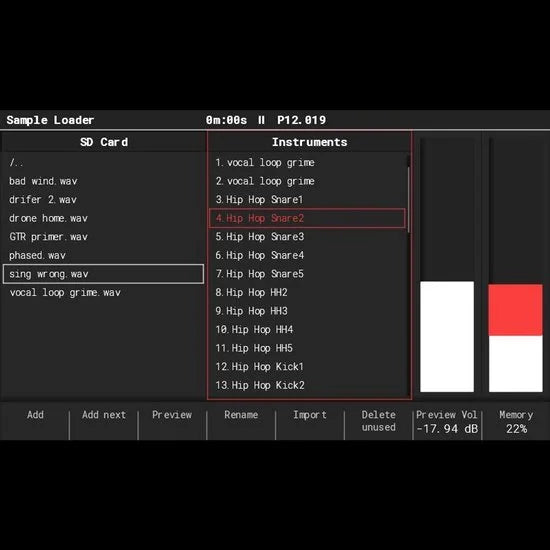Click the Preview Vol level bar
This screenshot has width=550, height=550.
tap(447, 265)
